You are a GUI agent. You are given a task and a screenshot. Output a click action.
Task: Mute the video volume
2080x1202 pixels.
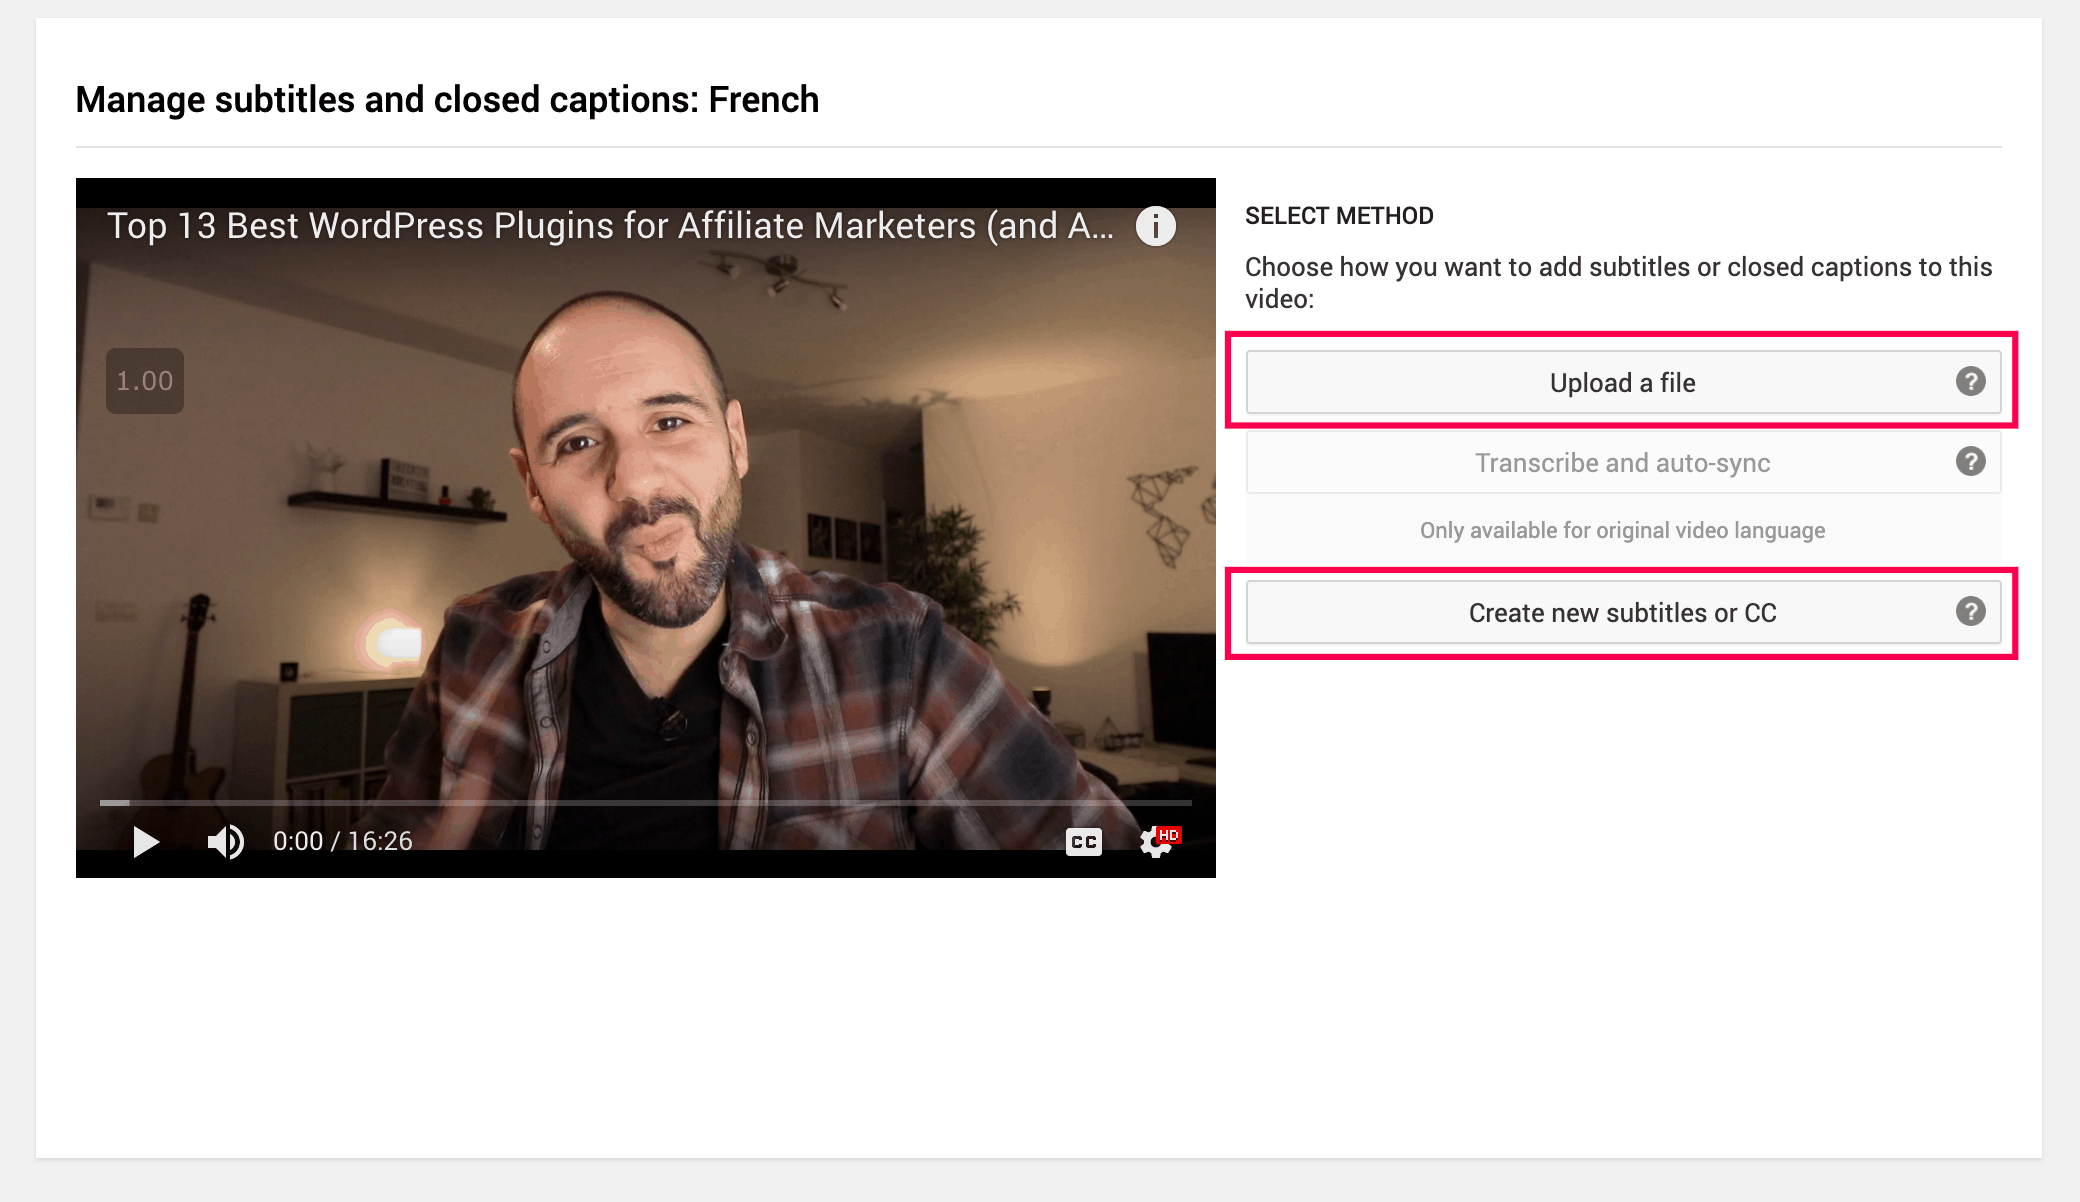225,842
